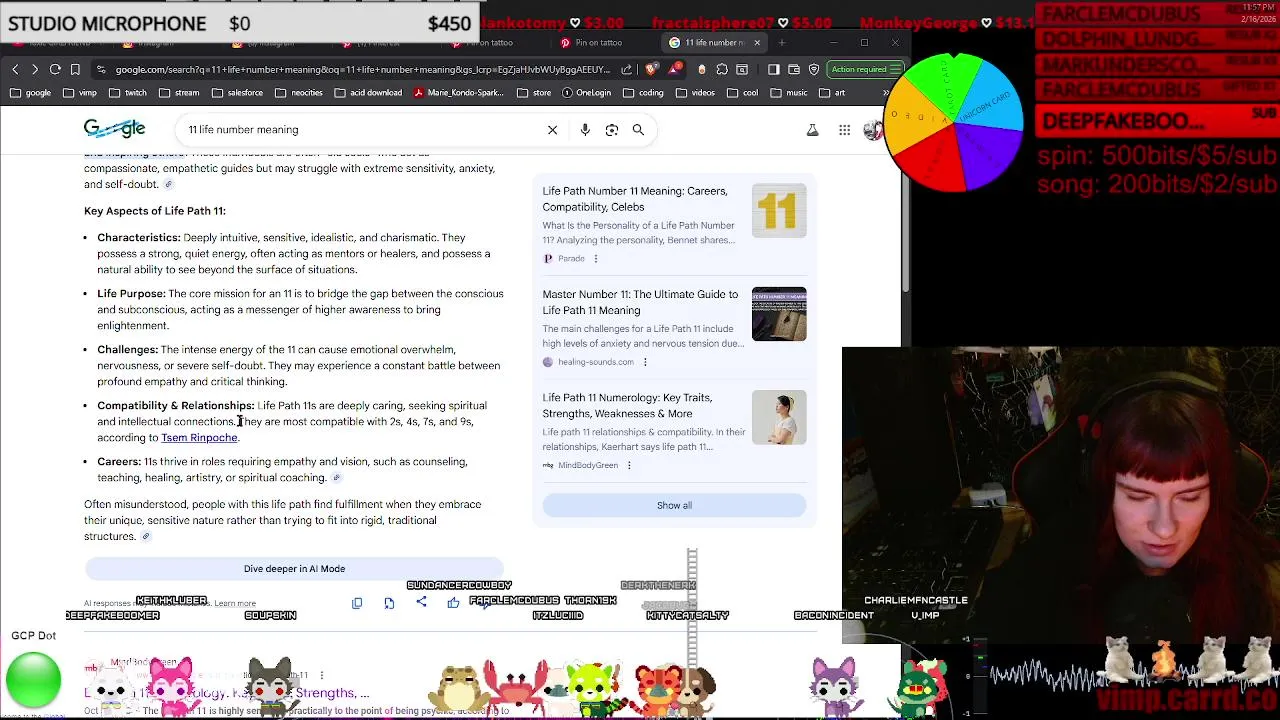Open the store bookmarks folder
The width and height of the screenshot is (1280, 720).
coord(534,93)
